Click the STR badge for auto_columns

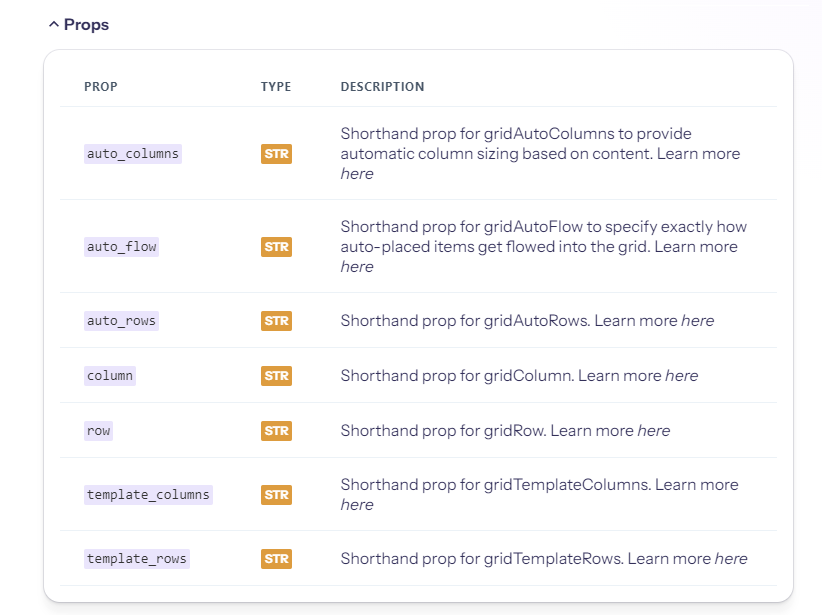point(276,154)
